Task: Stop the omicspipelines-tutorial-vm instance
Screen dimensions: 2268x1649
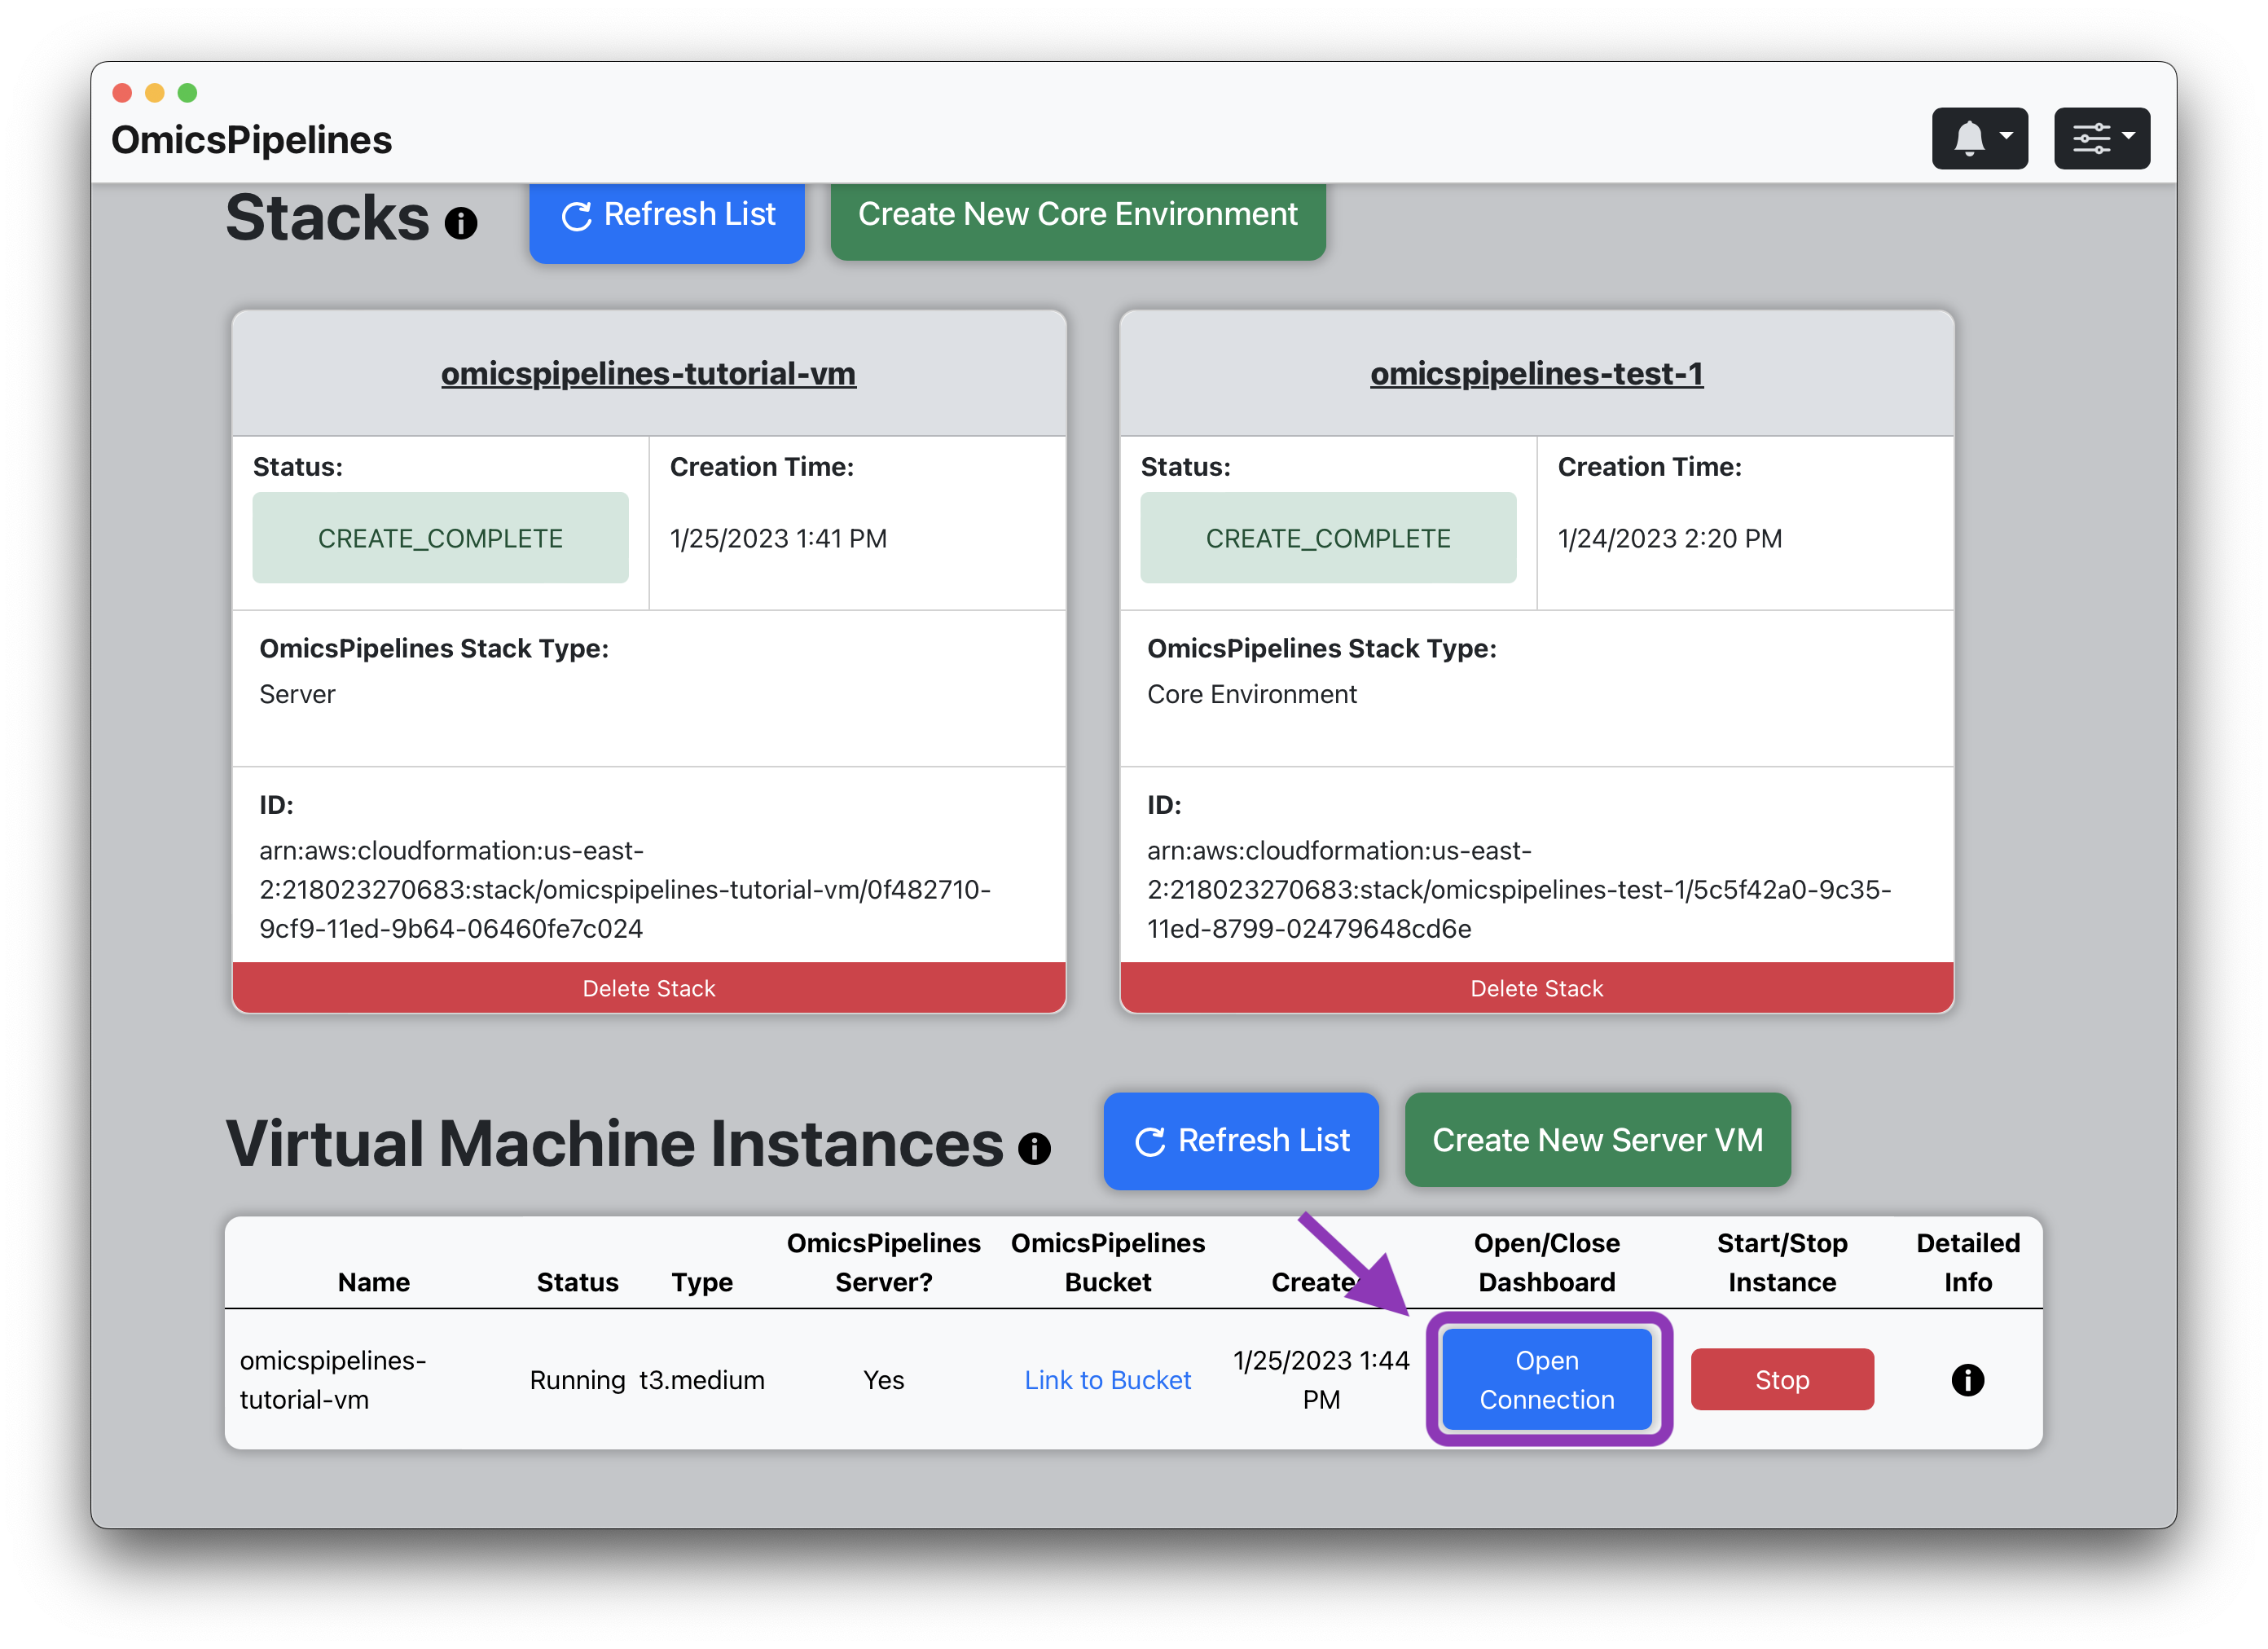Action: (x=1782, y=1380)
